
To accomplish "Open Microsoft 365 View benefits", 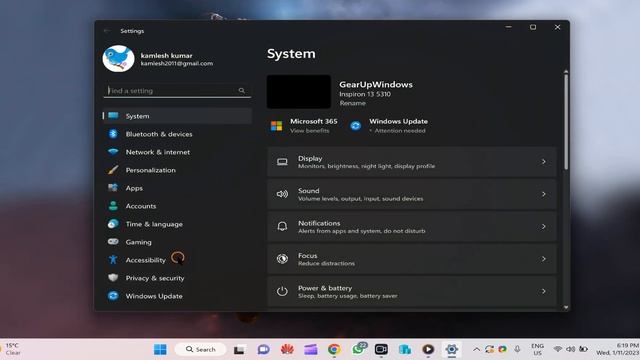I will coord(309,131).
